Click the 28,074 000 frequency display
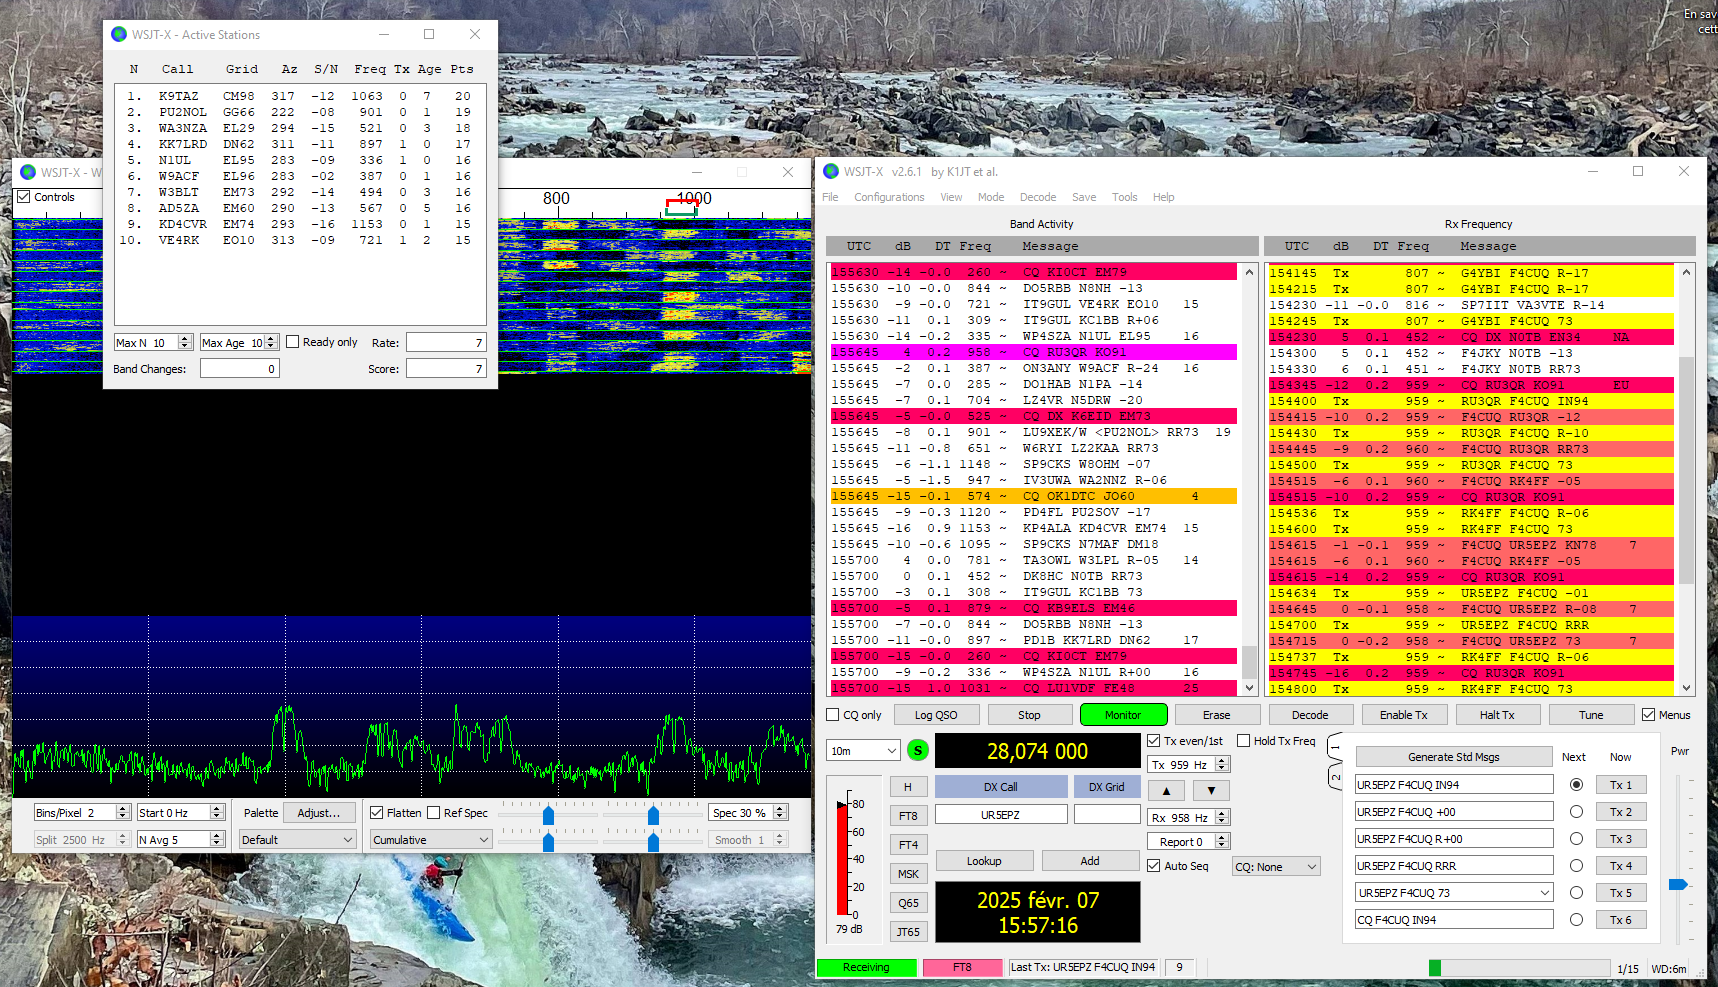 tap(1037, 751)
